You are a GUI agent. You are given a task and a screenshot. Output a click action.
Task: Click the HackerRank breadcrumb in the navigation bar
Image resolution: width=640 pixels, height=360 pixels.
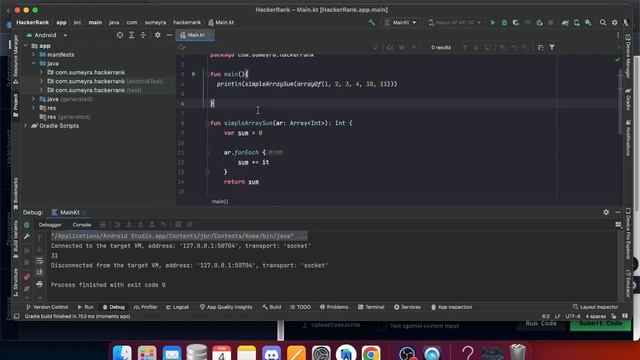coord(32,22)
